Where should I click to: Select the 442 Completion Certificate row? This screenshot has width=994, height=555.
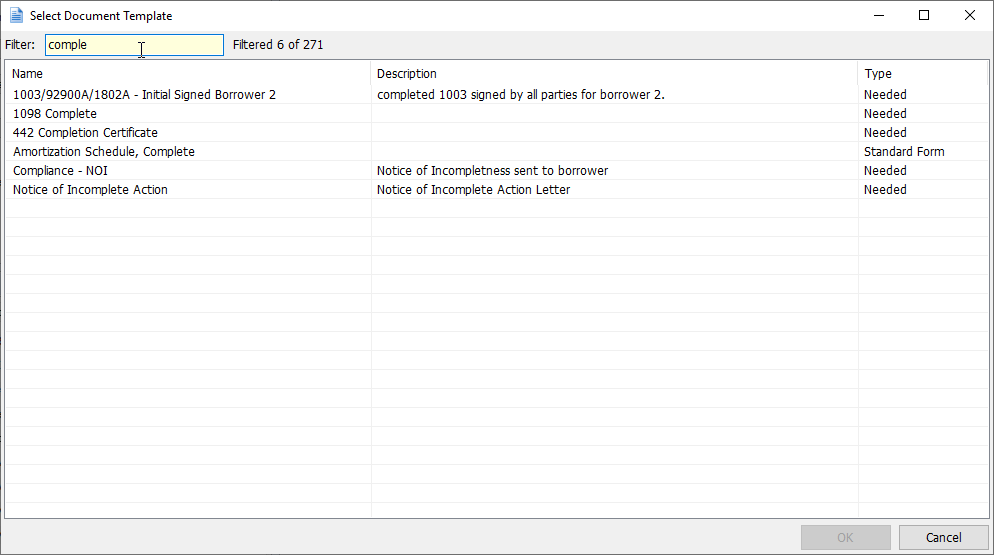pos(496,133)
